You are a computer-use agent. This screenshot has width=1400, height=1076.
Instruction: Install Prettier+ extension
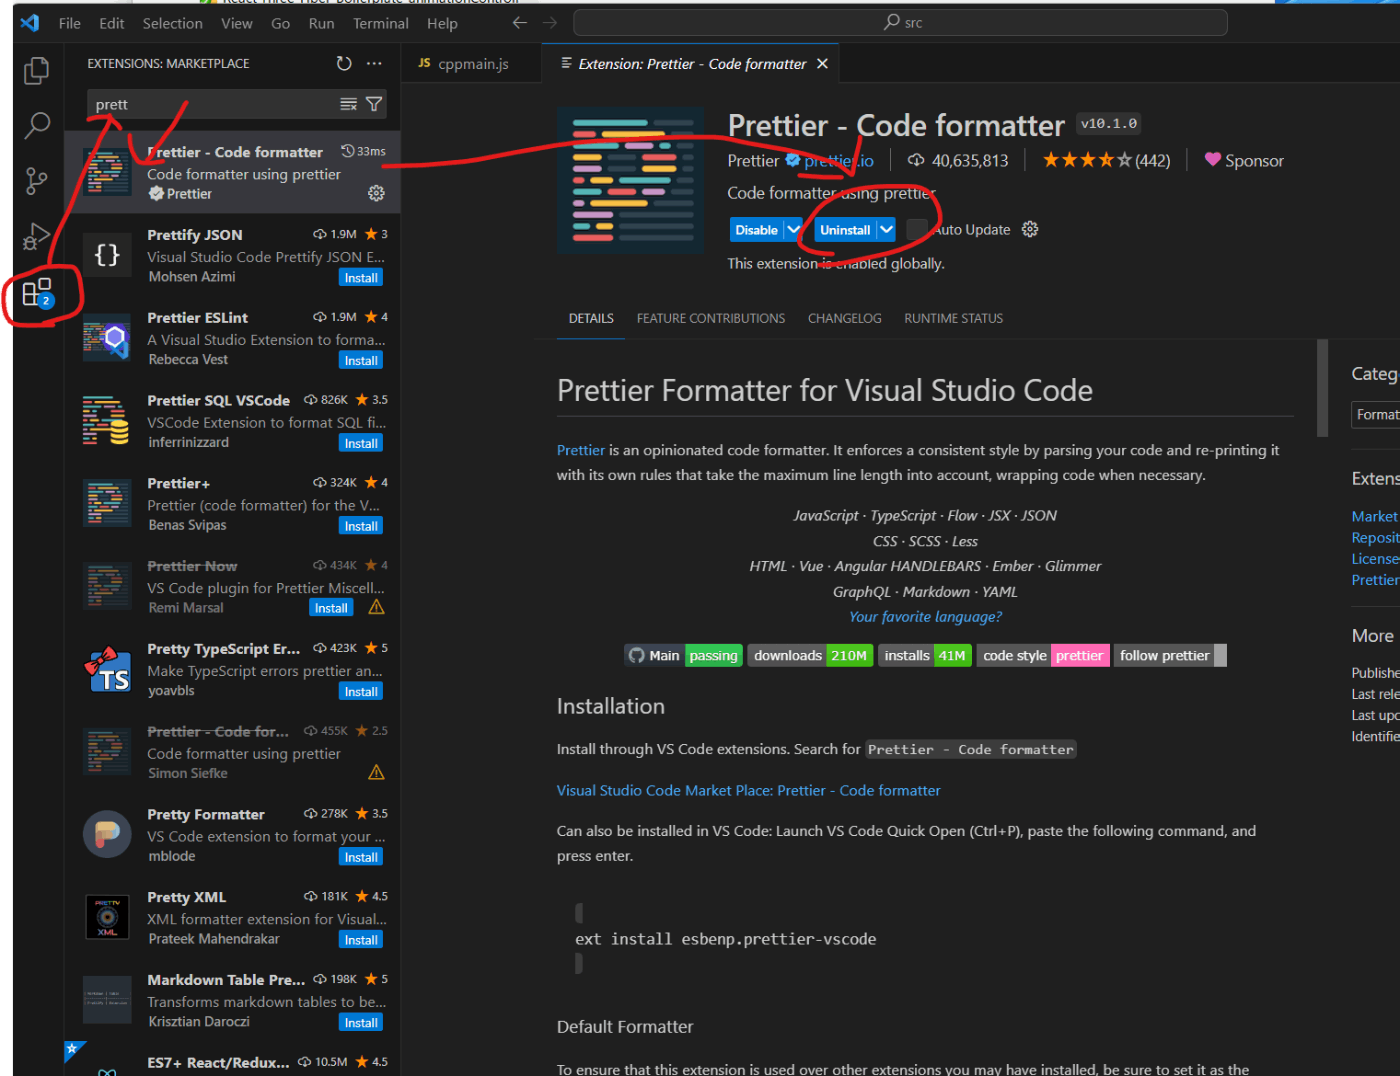pyautogui.click(x=361, y=526)
